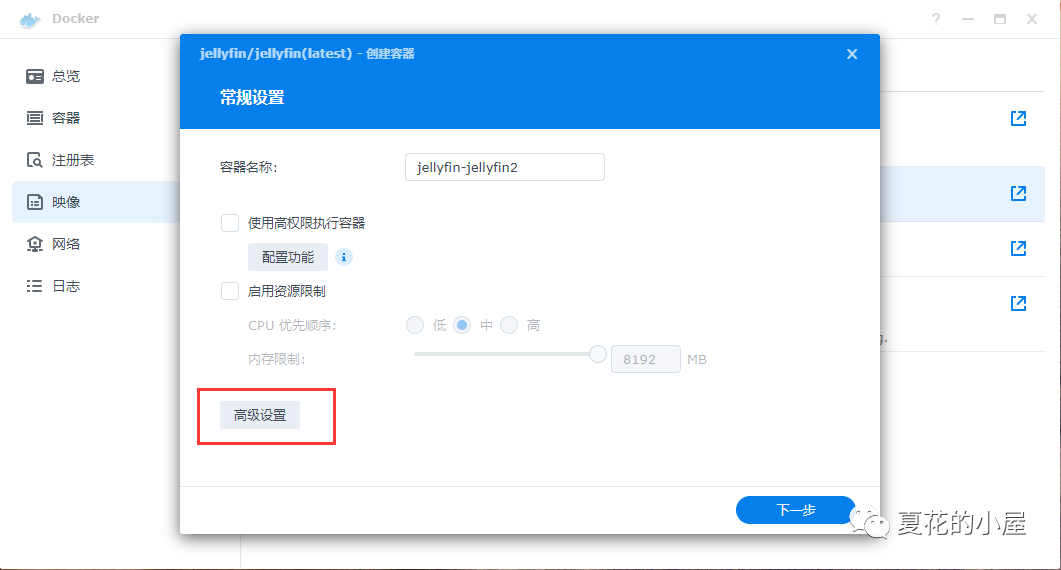Select 低 CPU priority radio button
This screenshot has width=1061, height=570.
(x=414, y=325)
